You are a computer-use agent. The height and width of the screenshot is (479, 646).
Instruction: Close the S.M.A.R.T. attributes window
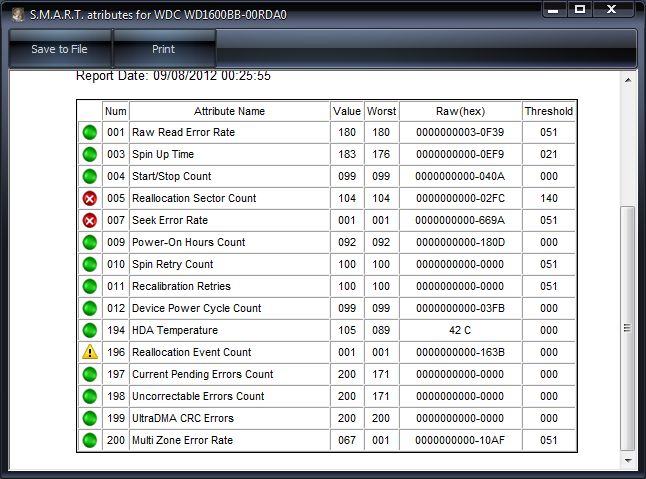(x=612, y=9)
